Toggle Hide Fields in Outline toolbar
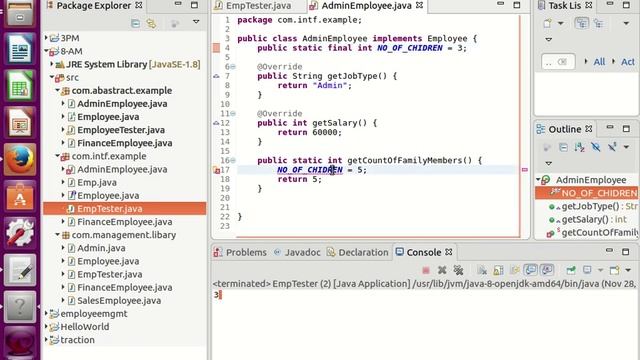Screen dimensions: 640x360 596,147
